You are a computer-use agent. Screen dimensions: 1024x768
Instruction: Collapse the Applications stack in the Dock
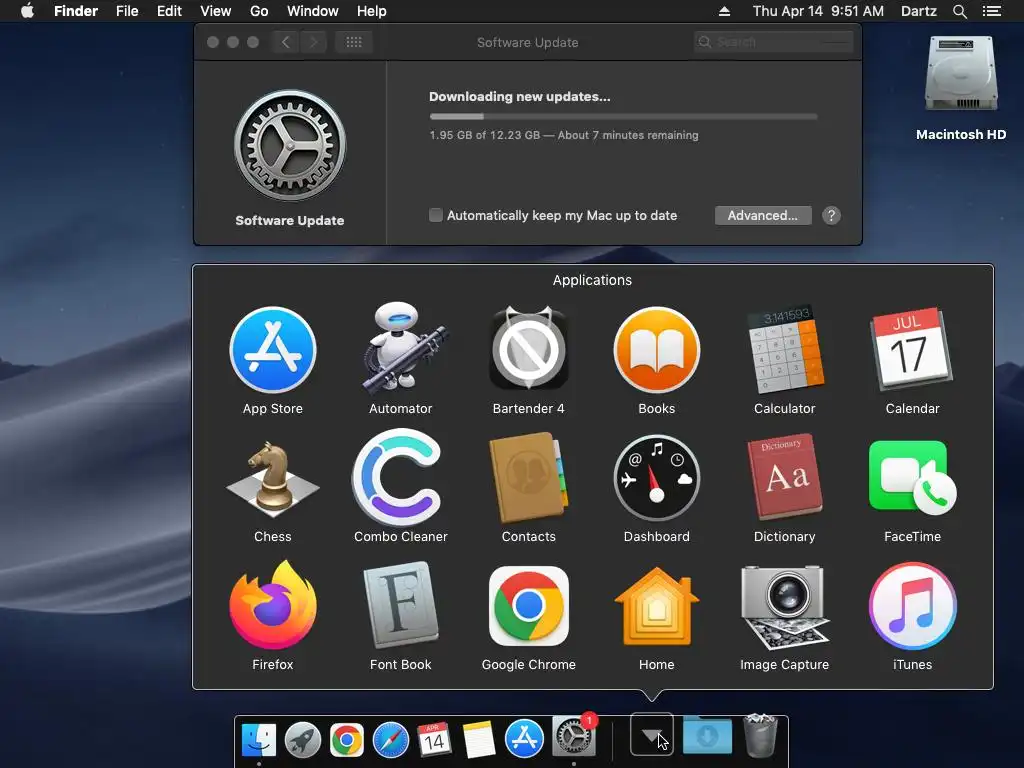click(652, 735)
